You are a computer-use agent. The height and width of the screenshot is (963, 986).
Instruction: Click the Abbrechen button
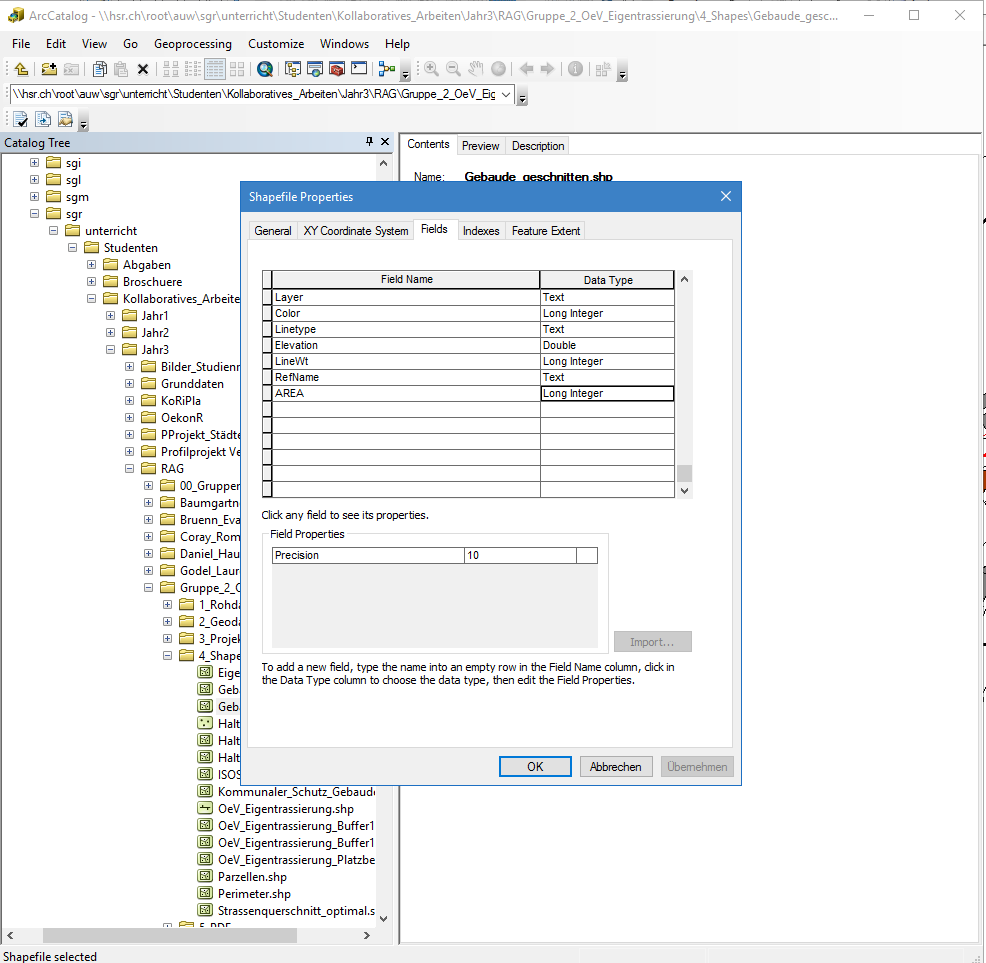[616, 766]
